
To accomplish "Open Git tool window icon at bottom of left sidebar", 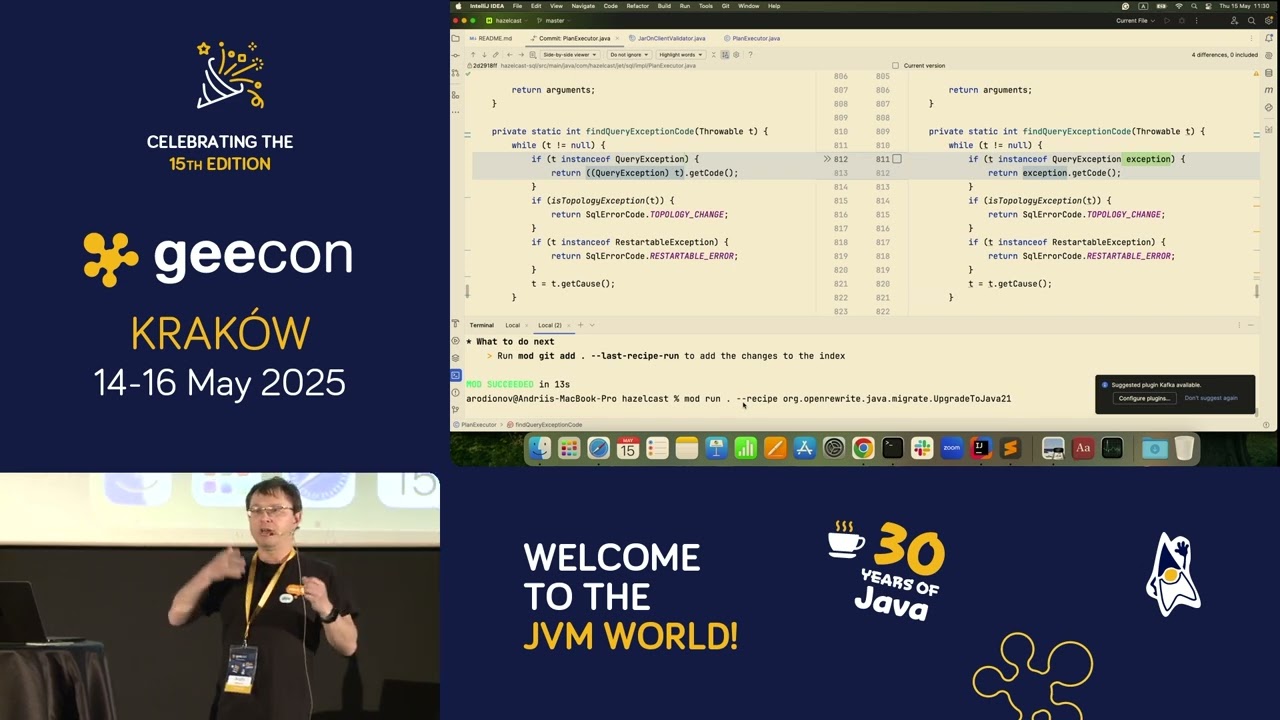I will pos(456,409).
